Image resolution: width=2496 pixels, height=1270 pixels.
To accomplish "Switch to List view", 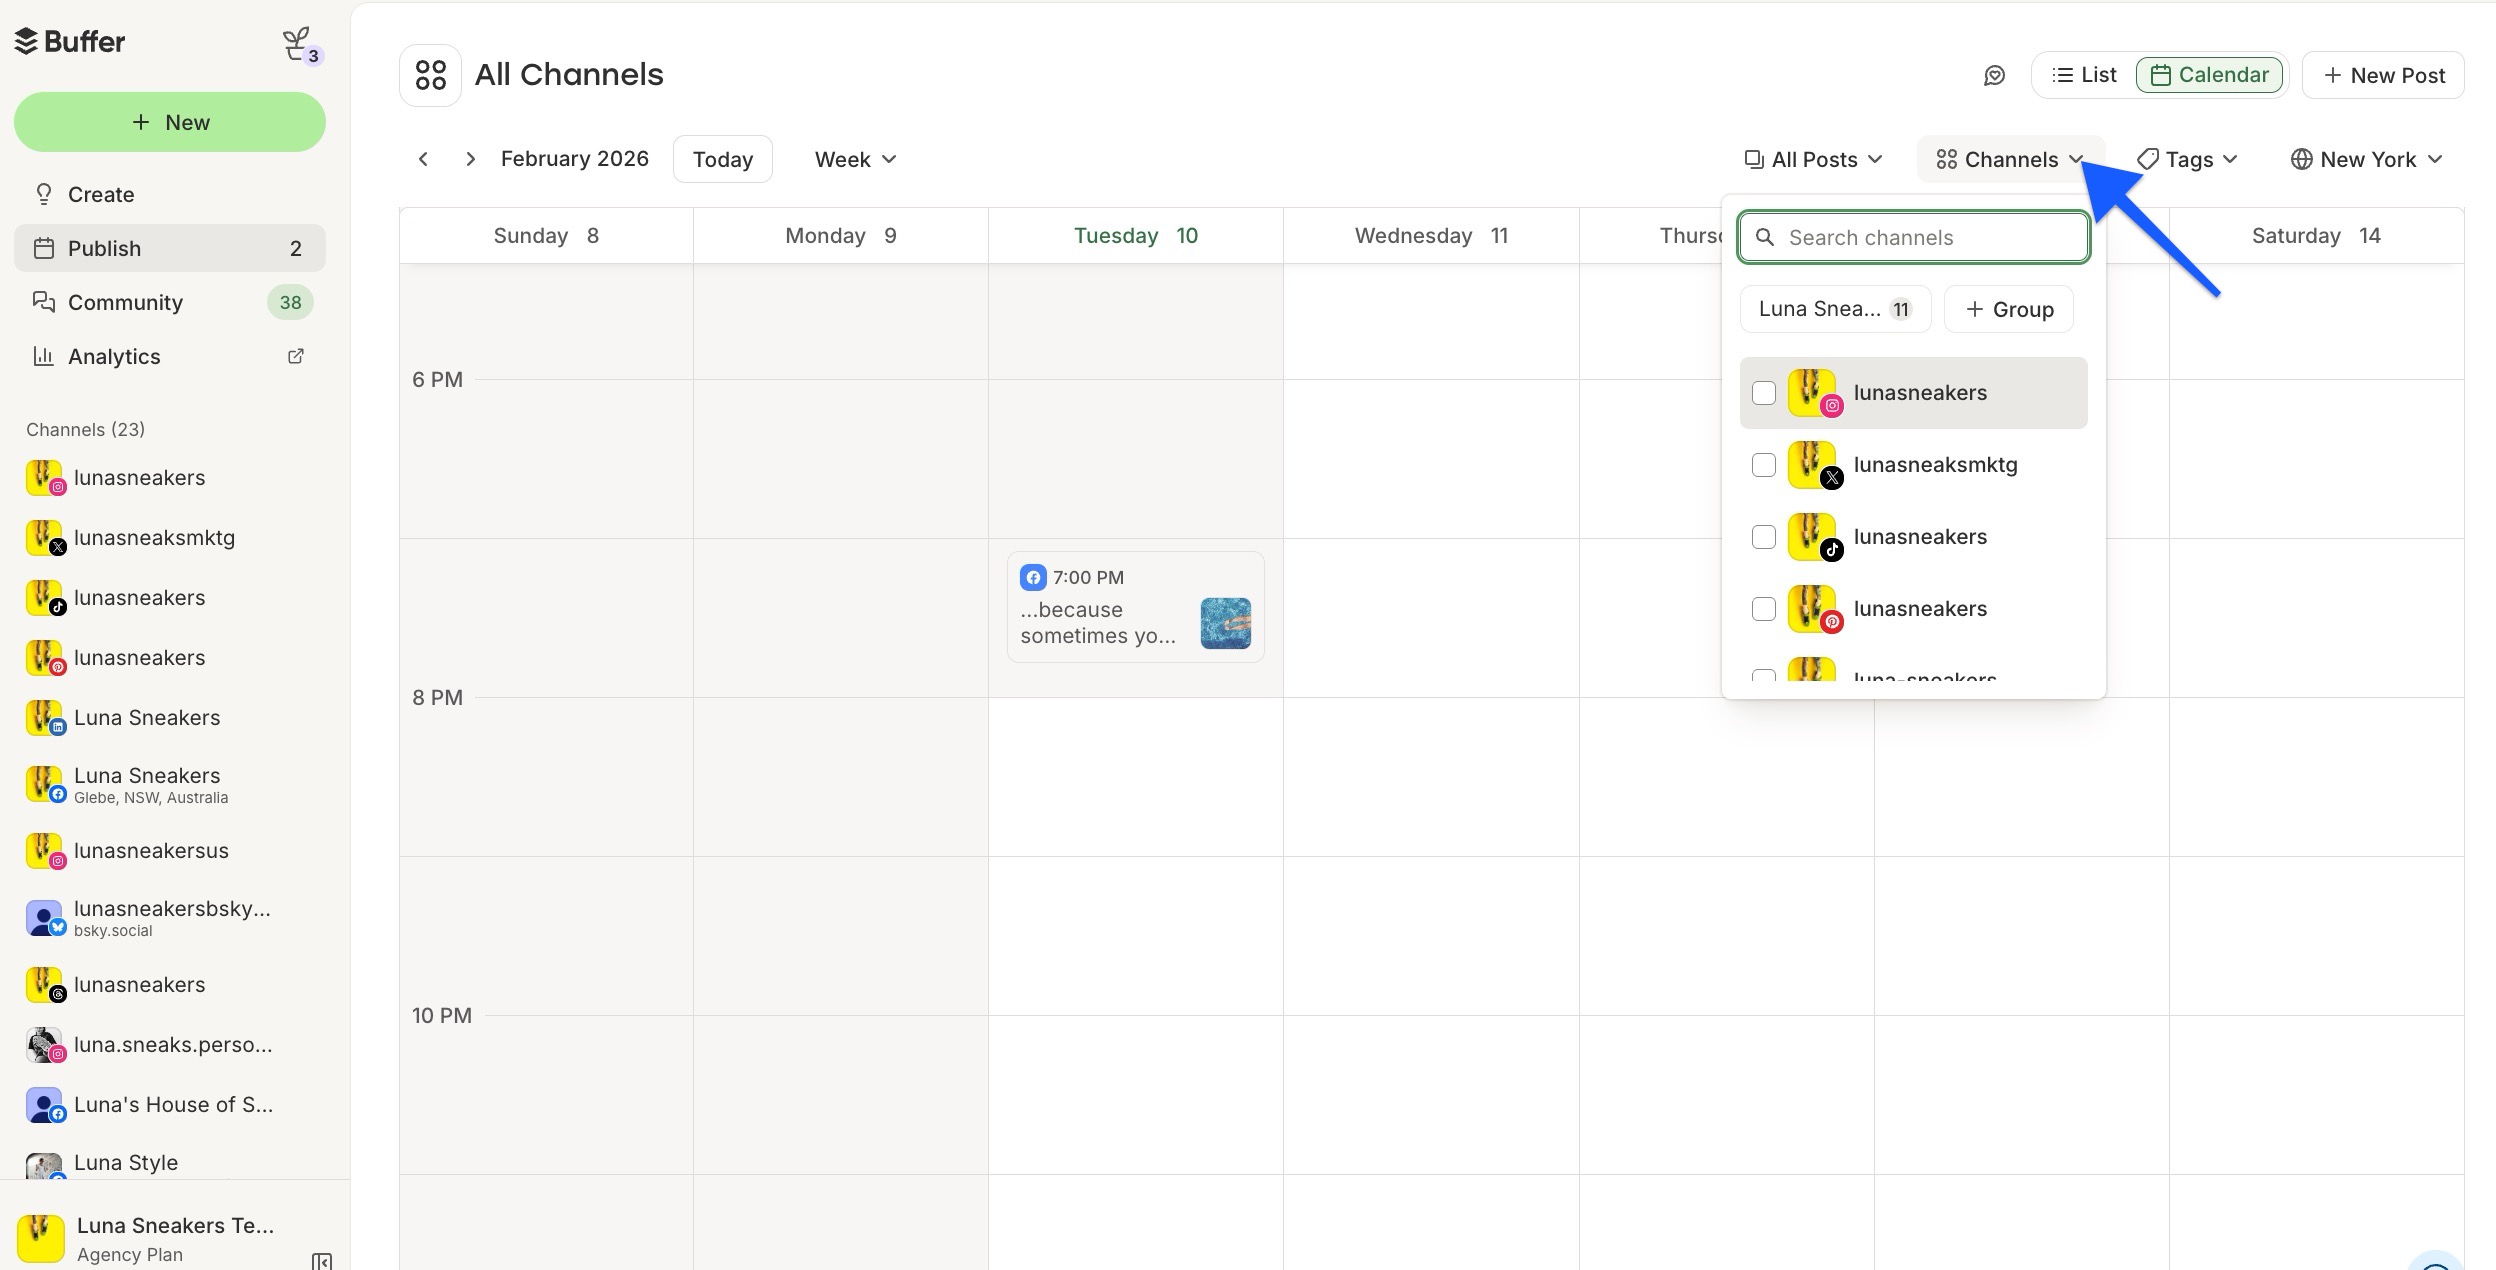I will [2084, 75].
